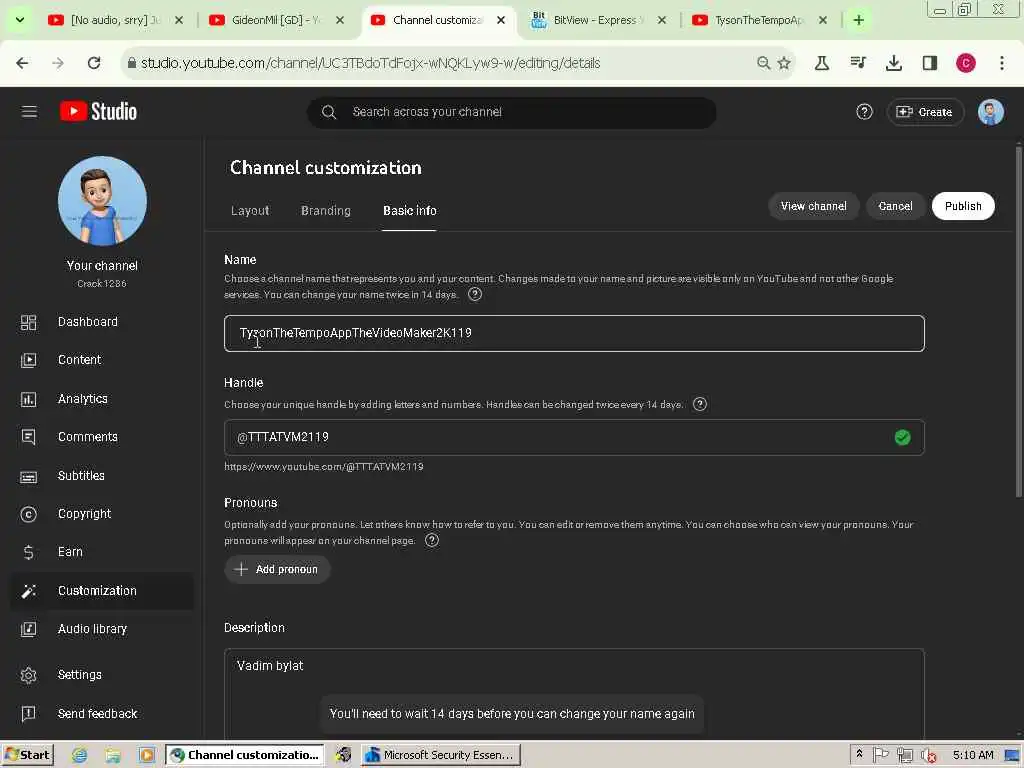Click the browser address bar URL
The height and width of the screenshot is (768, 1024).
pos(370,63)
